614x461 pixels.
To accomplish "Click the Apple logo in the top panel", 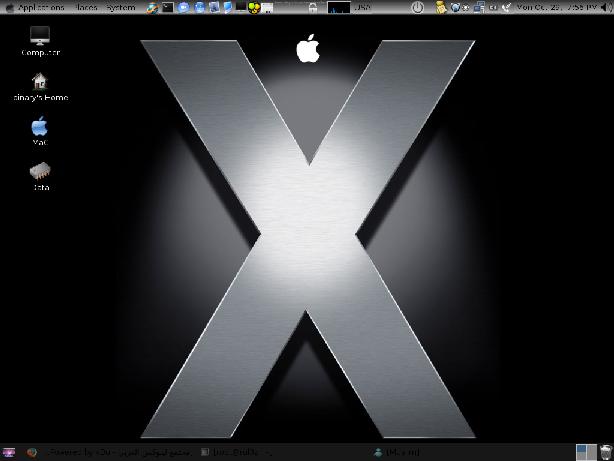I will tap(9, 7).
